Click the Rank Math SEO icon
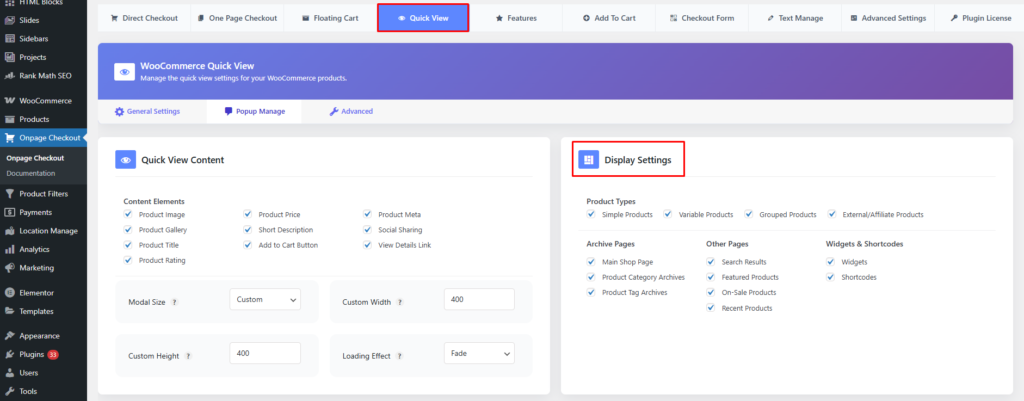Viewport: 1024px width, 401px height. [9, 75]
